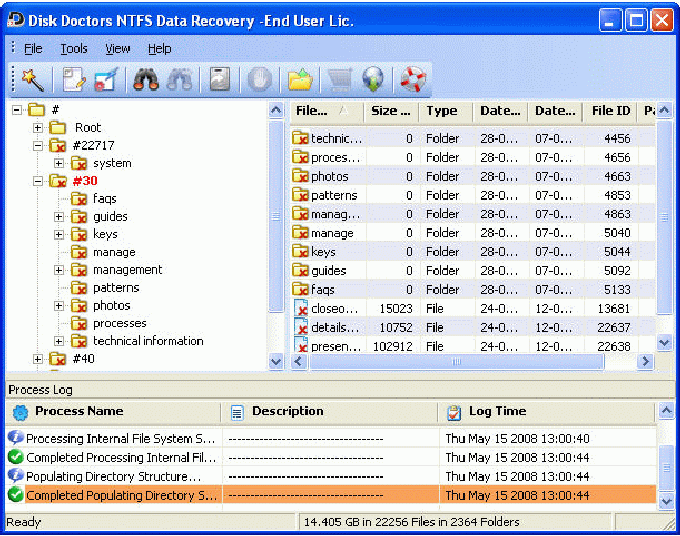Click the stop hand toolbar icon
Screen dimensions: 680x536
click(260, 80)
